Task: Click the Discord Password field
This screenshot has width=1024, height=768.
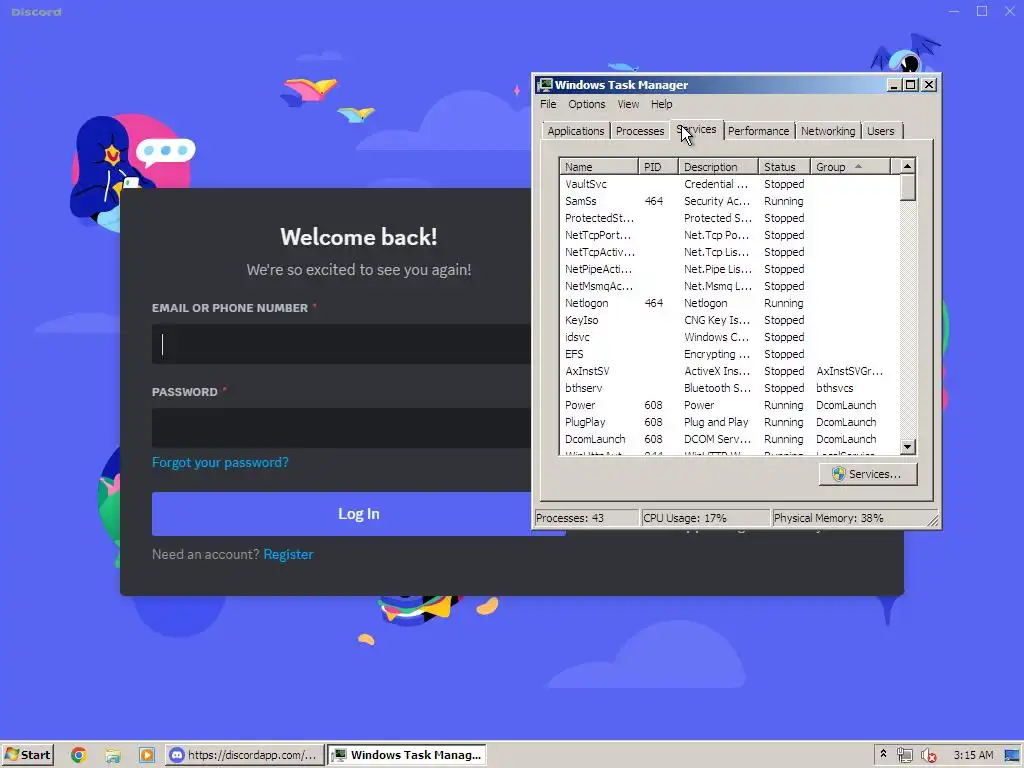Action: [342, 428]
